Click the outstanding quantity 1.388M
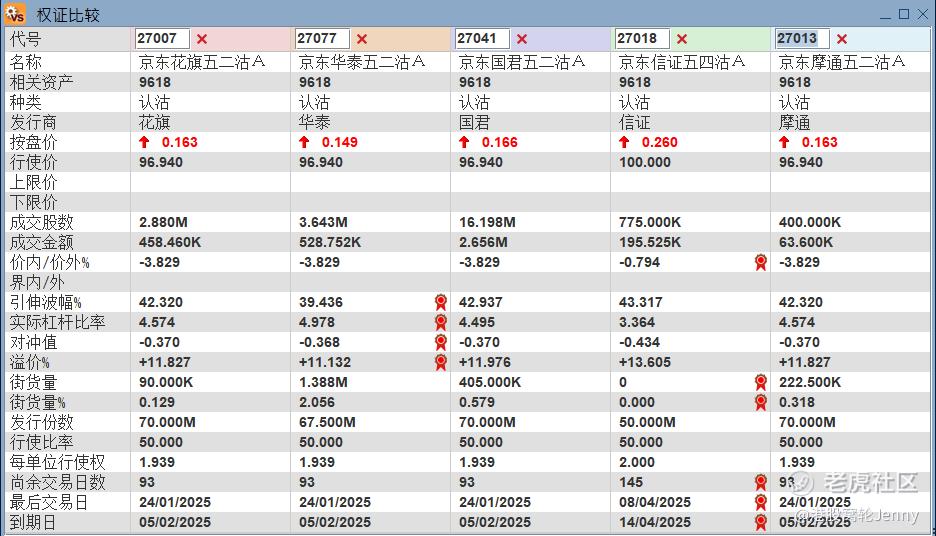936x536 pixels. [323, 382]
